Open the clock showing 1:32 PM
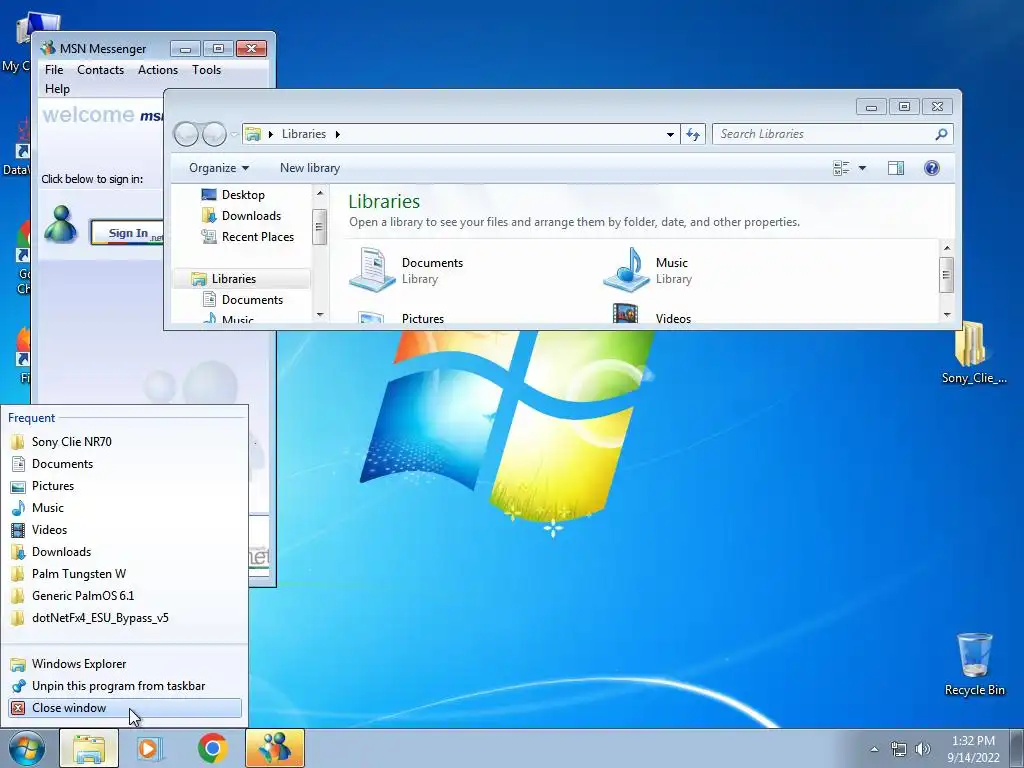 pyautogui.click(x=973, y=749)
